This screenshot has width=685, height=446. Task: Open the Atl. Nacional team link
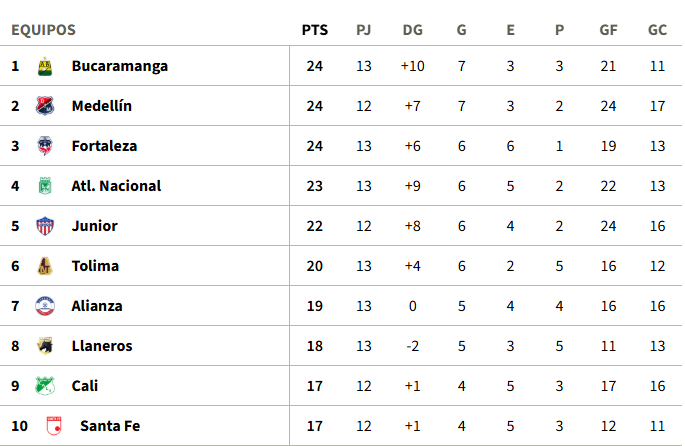[116, 186]
